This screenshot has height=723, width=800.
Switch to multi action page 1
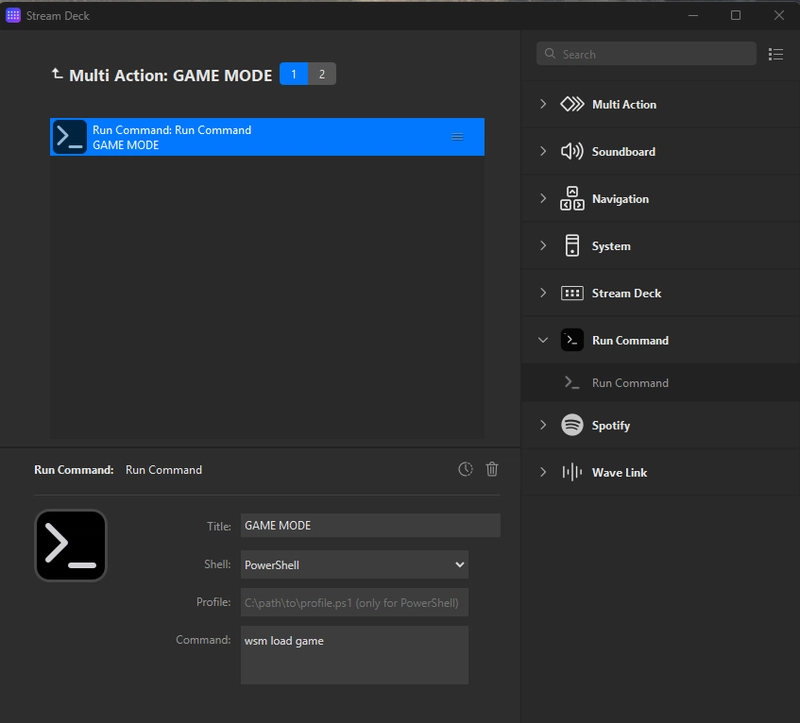(x=293, y=74)
